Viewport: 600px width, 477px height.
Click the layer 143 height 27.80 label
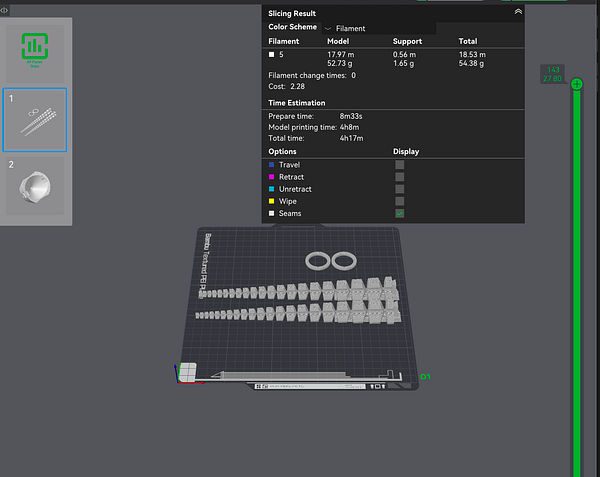[x=553, y=74]
